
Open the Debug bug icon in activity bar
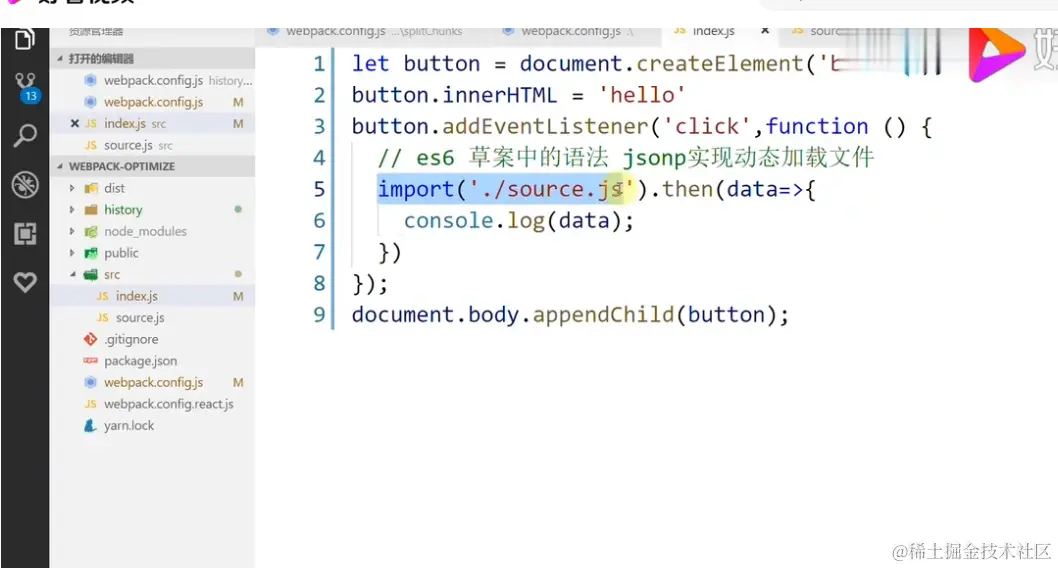click(x=25, y=184)
